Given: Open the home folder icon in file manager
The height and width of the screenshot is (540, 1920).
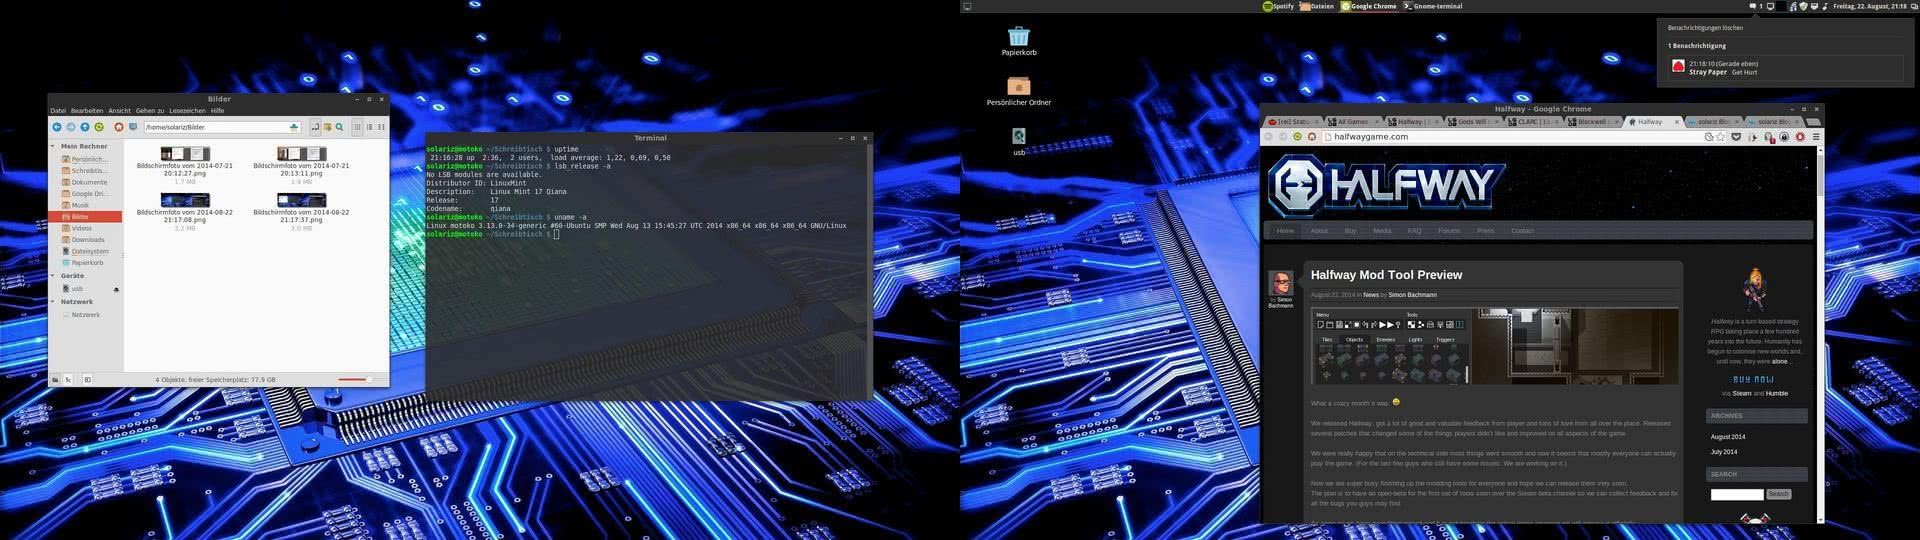Looking at the screenshot, I should [x=119, y=127].
